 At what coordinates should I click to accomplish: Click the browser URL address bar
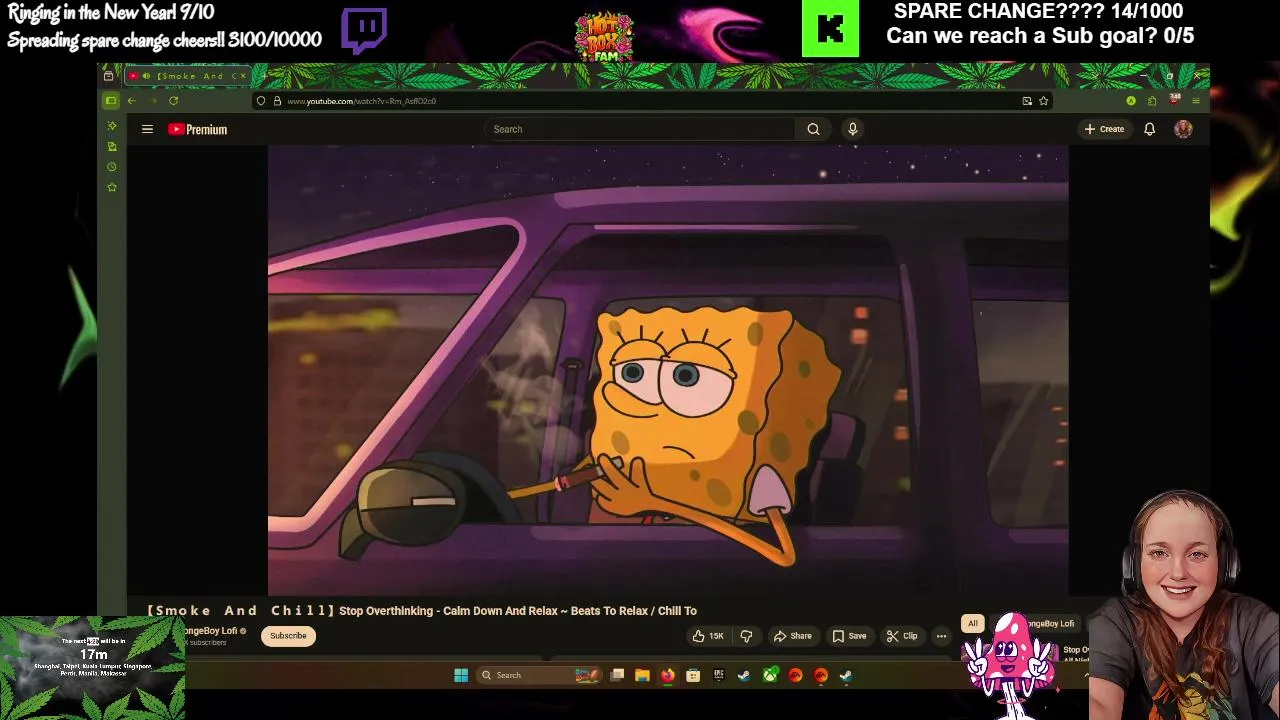click(650, 101)
